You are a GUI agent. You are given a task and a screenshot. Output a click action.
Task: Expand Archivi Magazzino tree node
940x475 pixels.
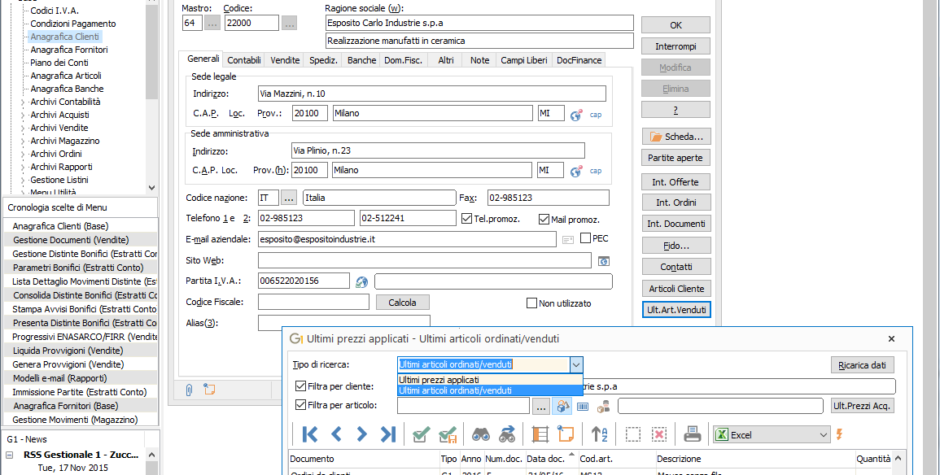(23, 141)
